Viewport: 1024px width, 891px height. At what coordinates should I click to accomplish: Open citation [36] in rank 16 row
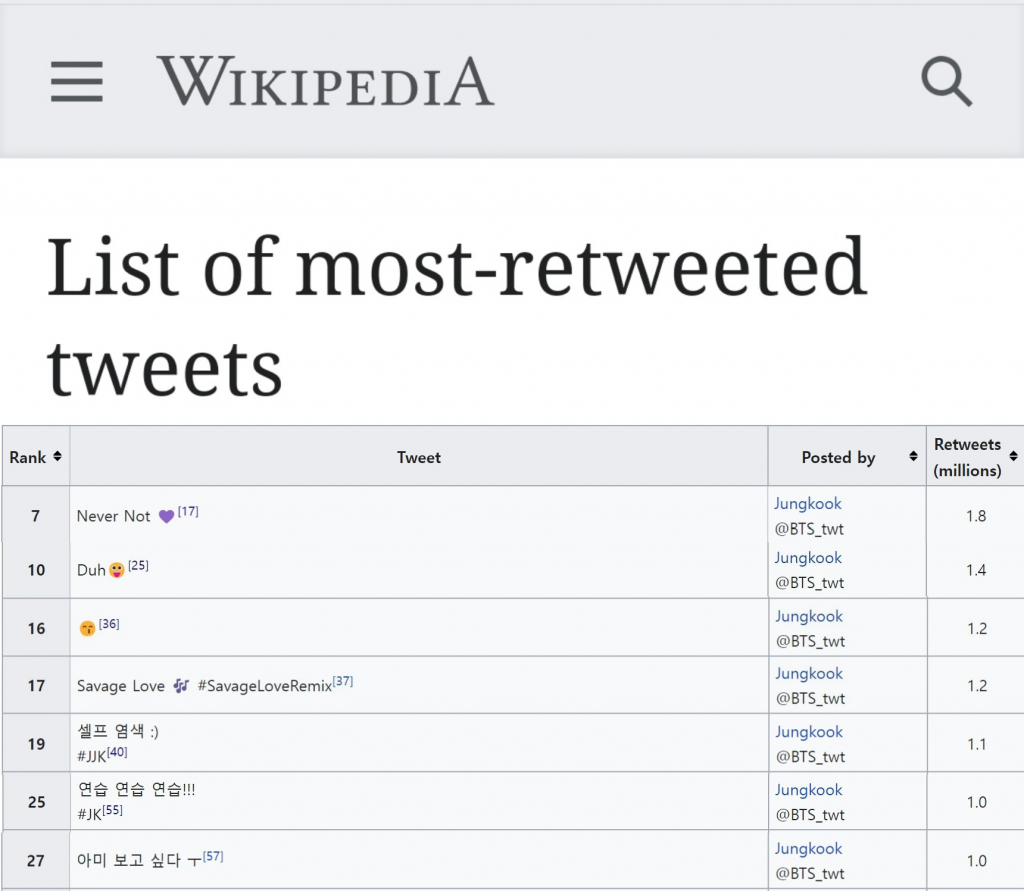tap(109, 624)
